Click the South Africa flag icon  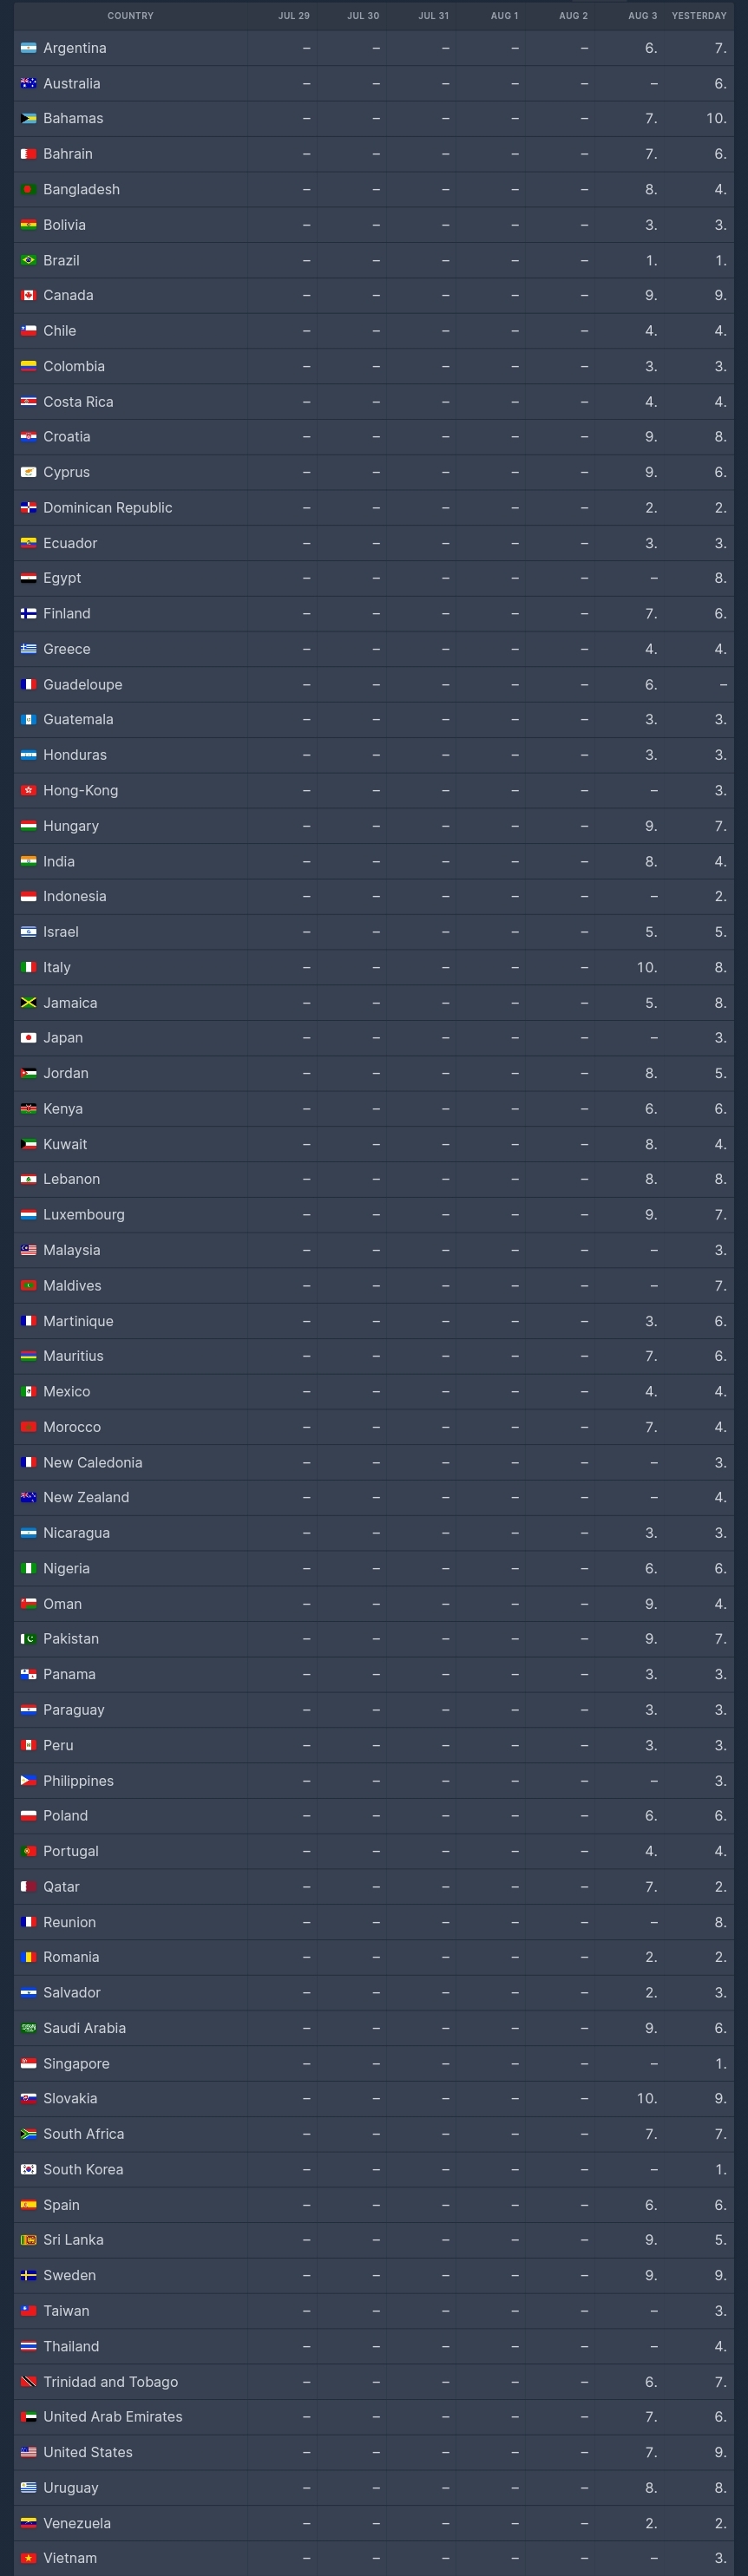[x=29, y=2134]
